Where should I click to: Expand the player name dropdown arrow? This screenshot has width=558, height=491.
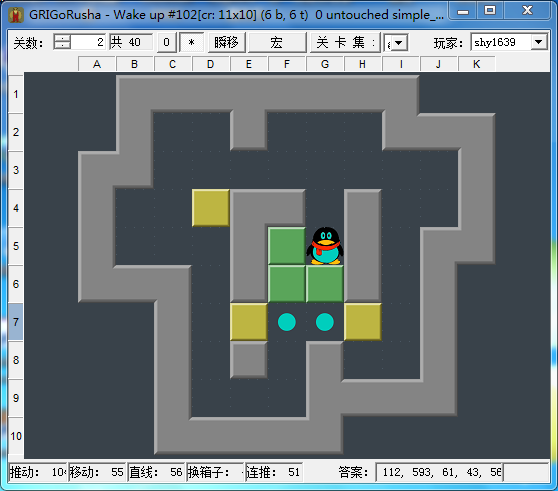coord(539,42)
